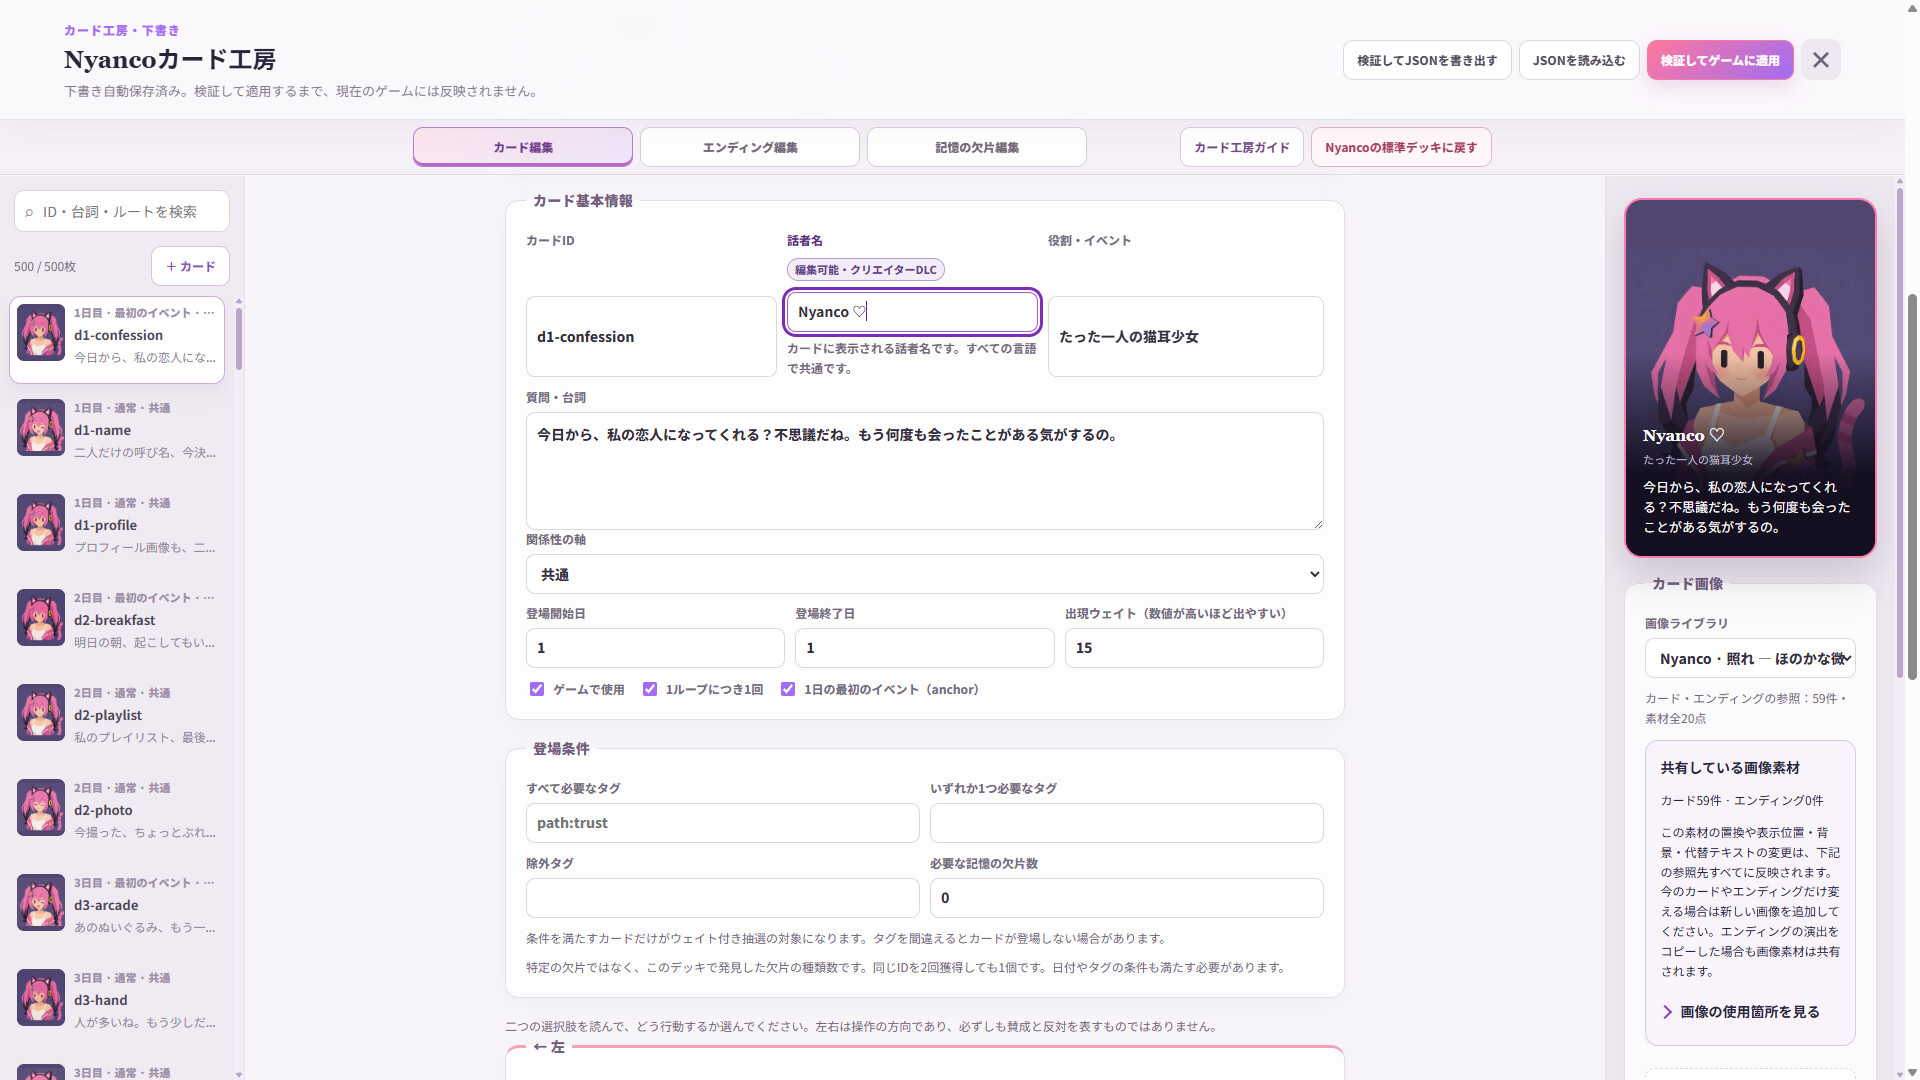This screenshot has height=1080, width=1920.
Task: Choose the d3-hand card avatar
Action: [x=41, y=998]
